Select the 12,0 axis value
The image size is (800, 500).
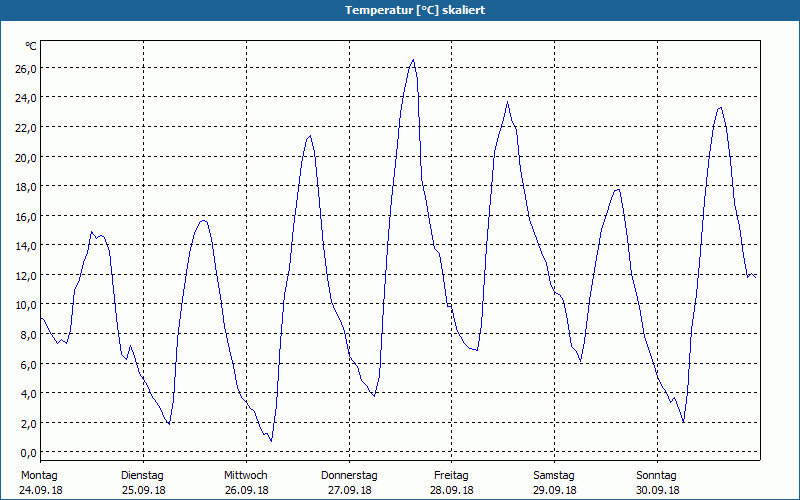pyautogui.click(x=26, y=276)
